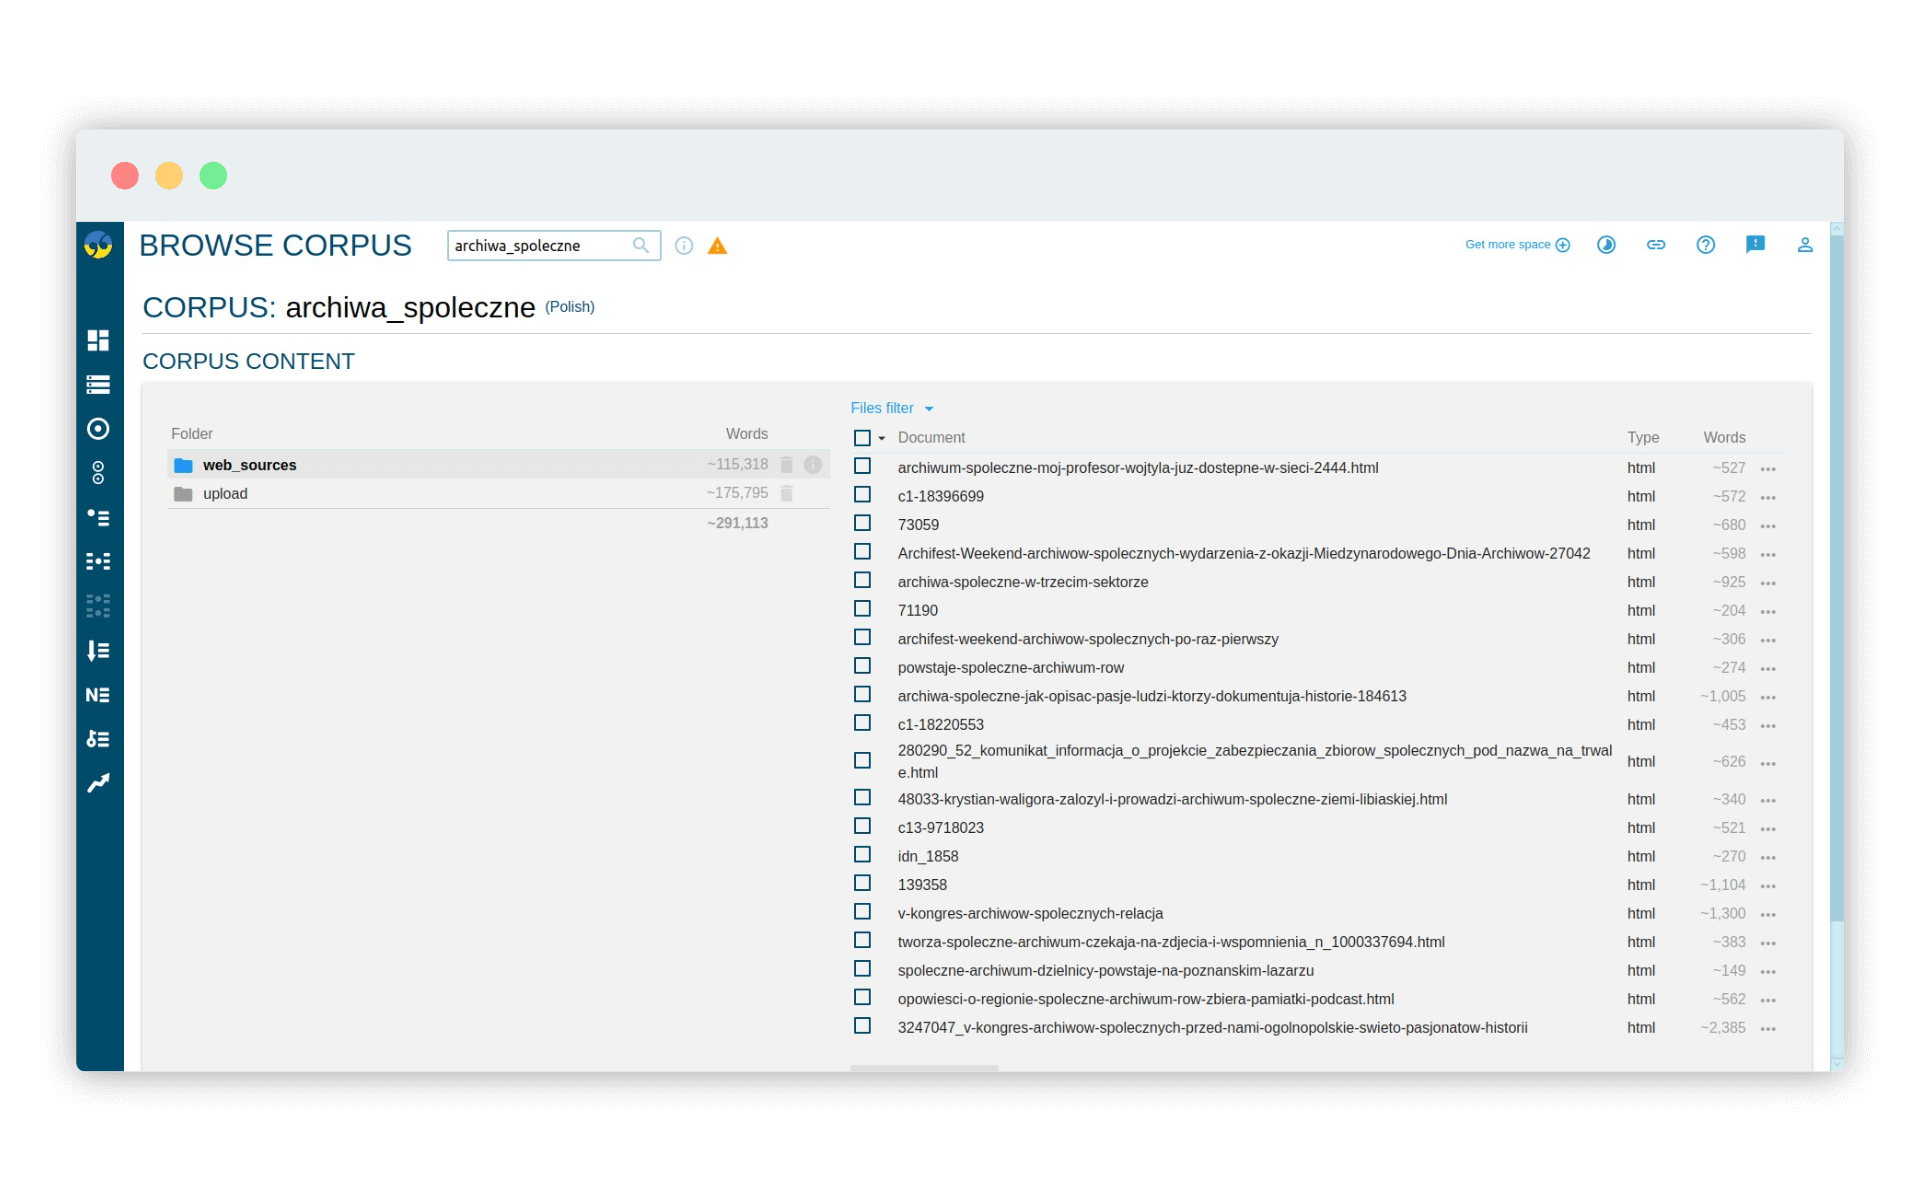The width and height of the screenshot is (1920, 1200).
Task: Open the Wordlist sidebar icon
Action: click(98, 651)
